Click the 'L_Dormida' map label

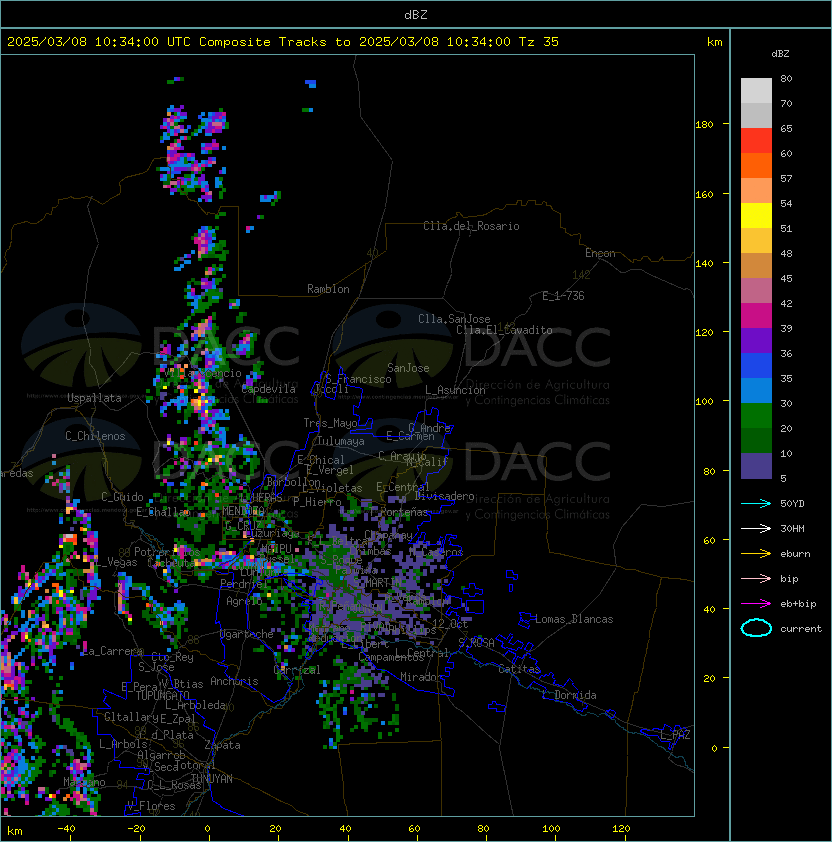point(569,695)
